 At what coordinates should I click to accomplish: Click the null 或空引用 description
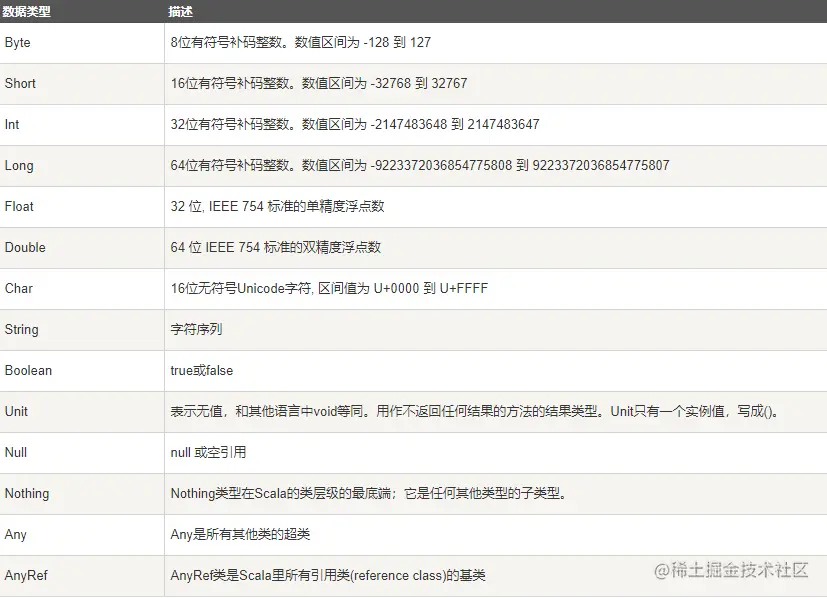point(208,452)
